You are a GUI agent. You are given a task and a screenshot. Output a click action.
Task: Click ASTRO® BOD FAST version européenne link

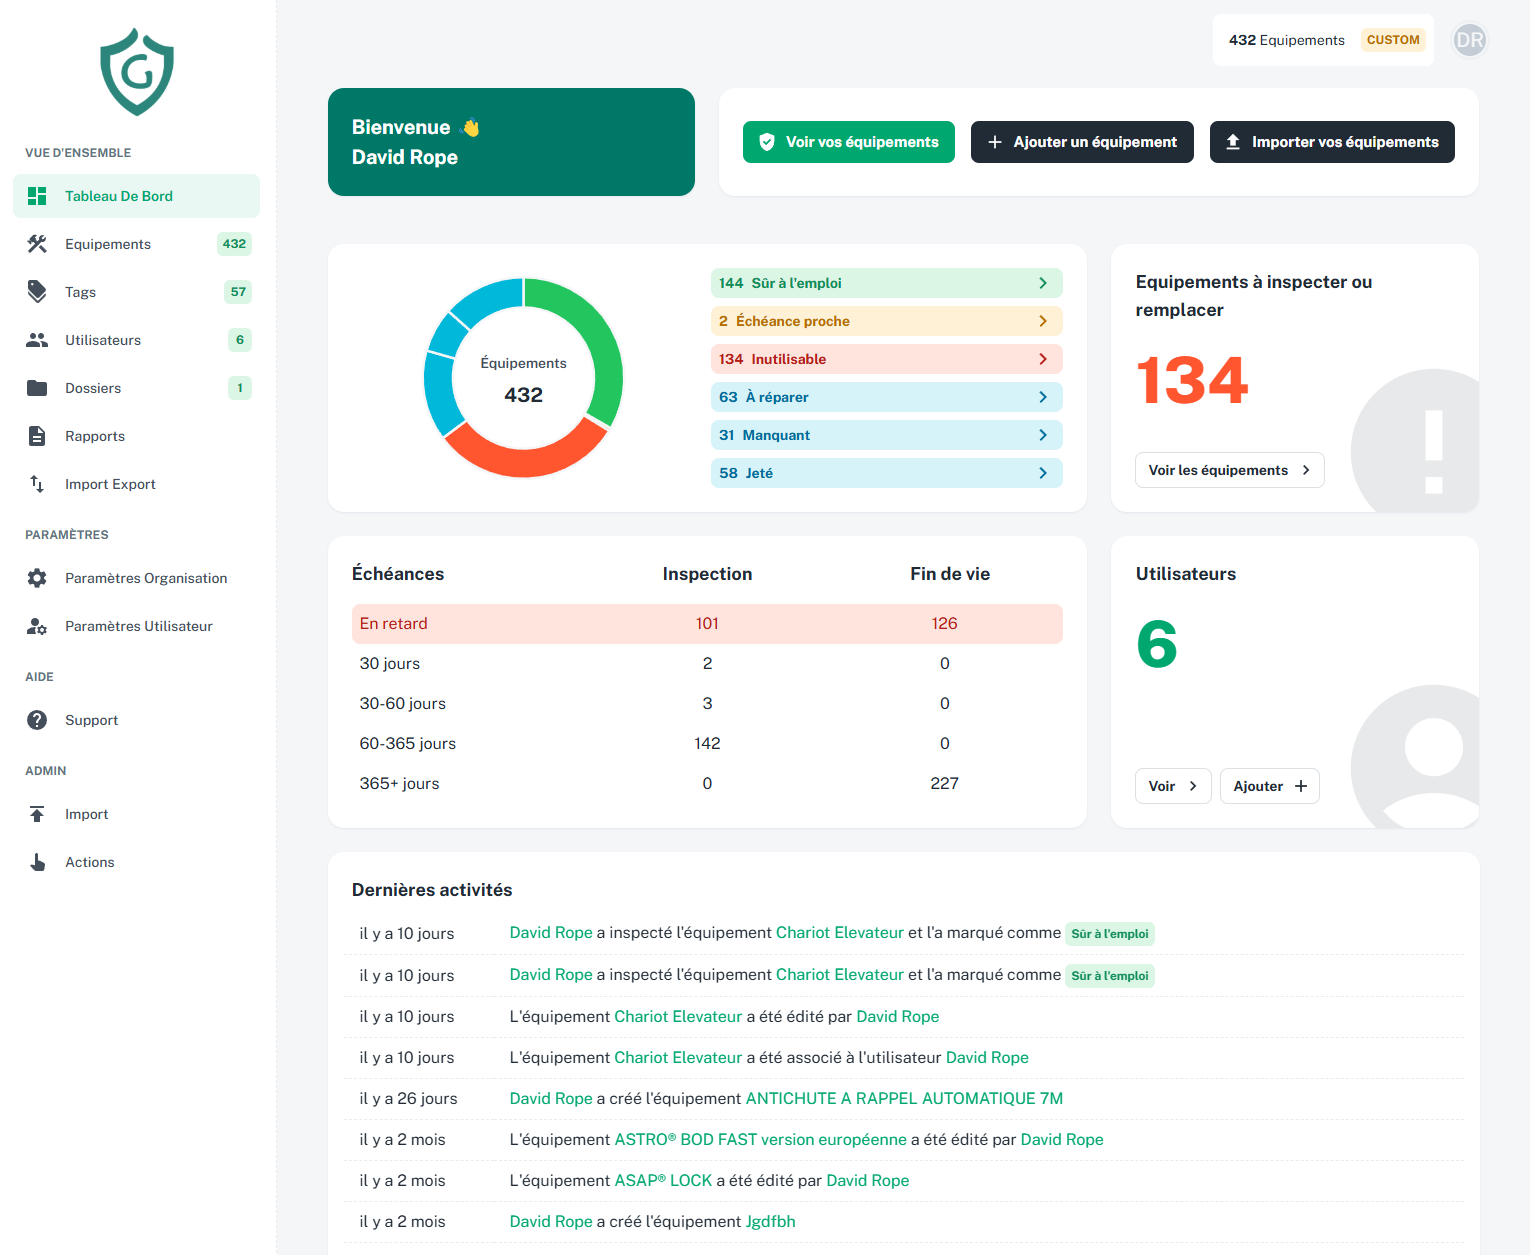(760, 1139)
